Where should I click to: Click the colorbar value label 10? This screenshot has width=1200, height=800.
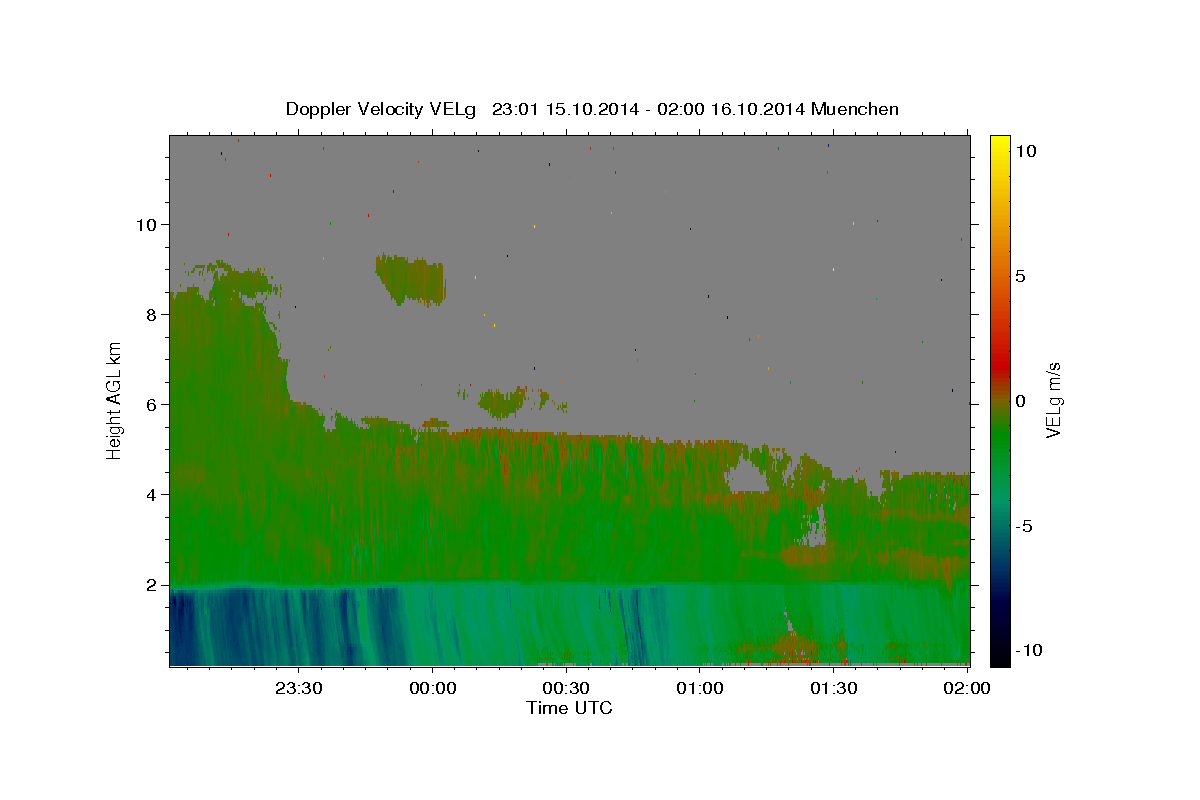1025,150
